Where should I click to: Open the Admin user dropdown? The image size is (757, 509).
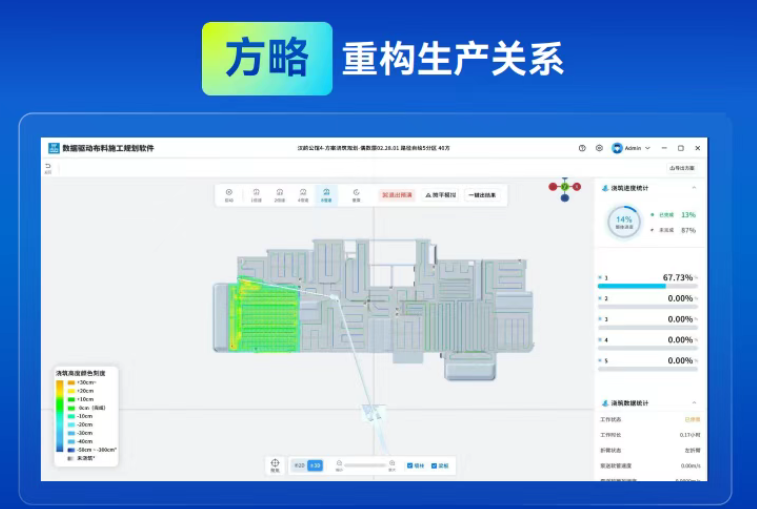[x=632, y=148]
